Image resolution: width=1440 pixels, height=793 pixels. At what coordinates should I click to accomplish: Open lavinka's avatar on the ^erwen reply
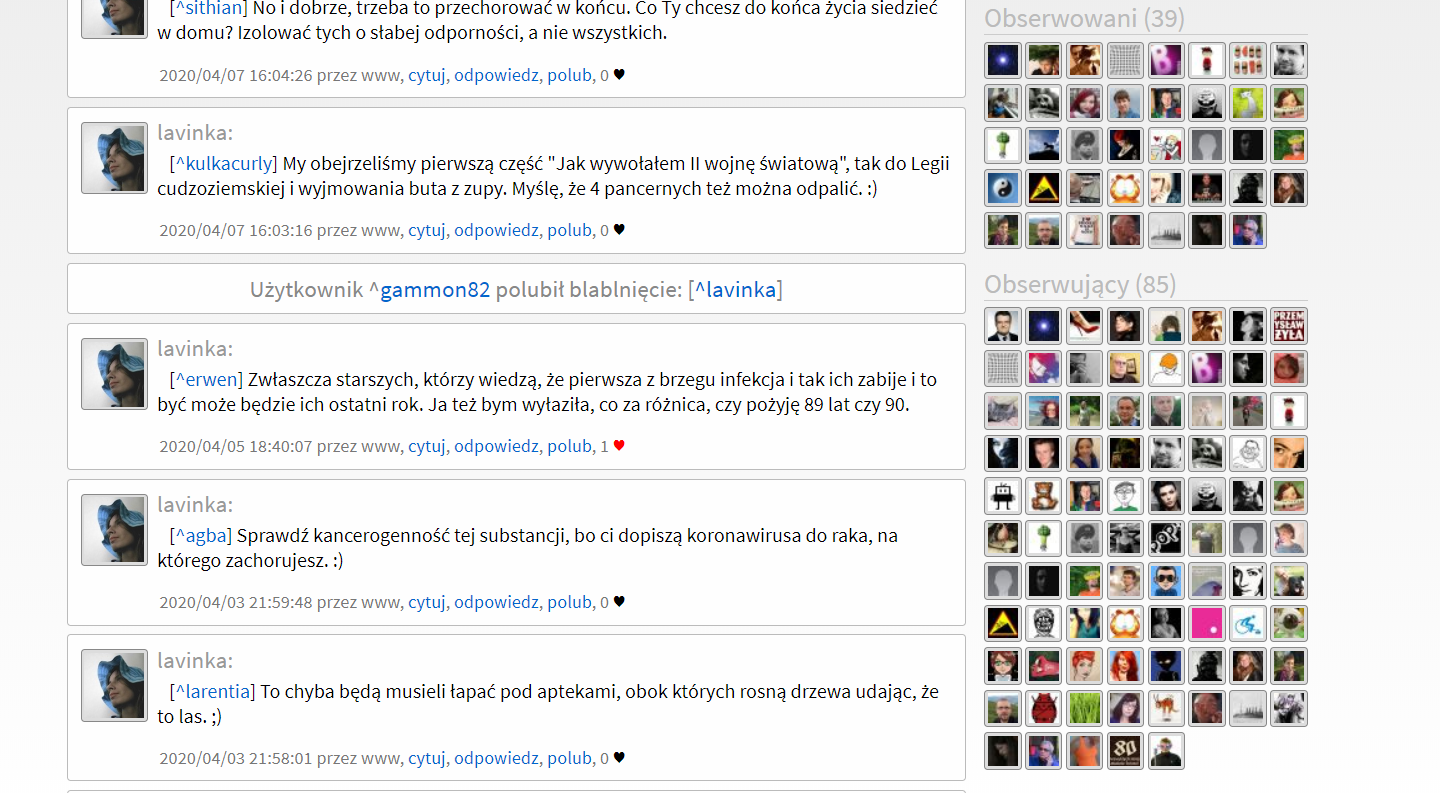pos(114,374)
